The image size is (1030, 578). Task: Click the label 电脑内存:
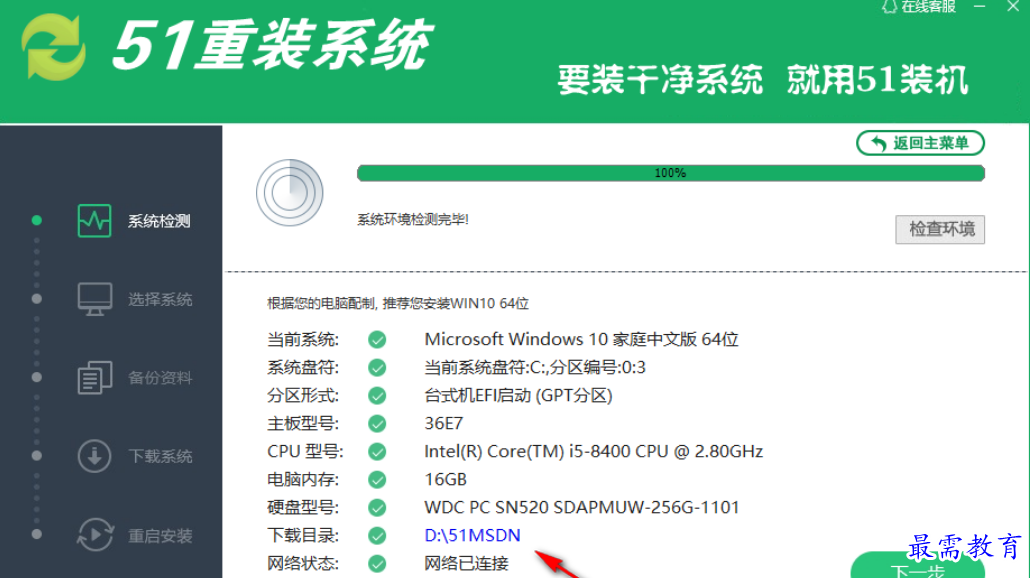303,479
